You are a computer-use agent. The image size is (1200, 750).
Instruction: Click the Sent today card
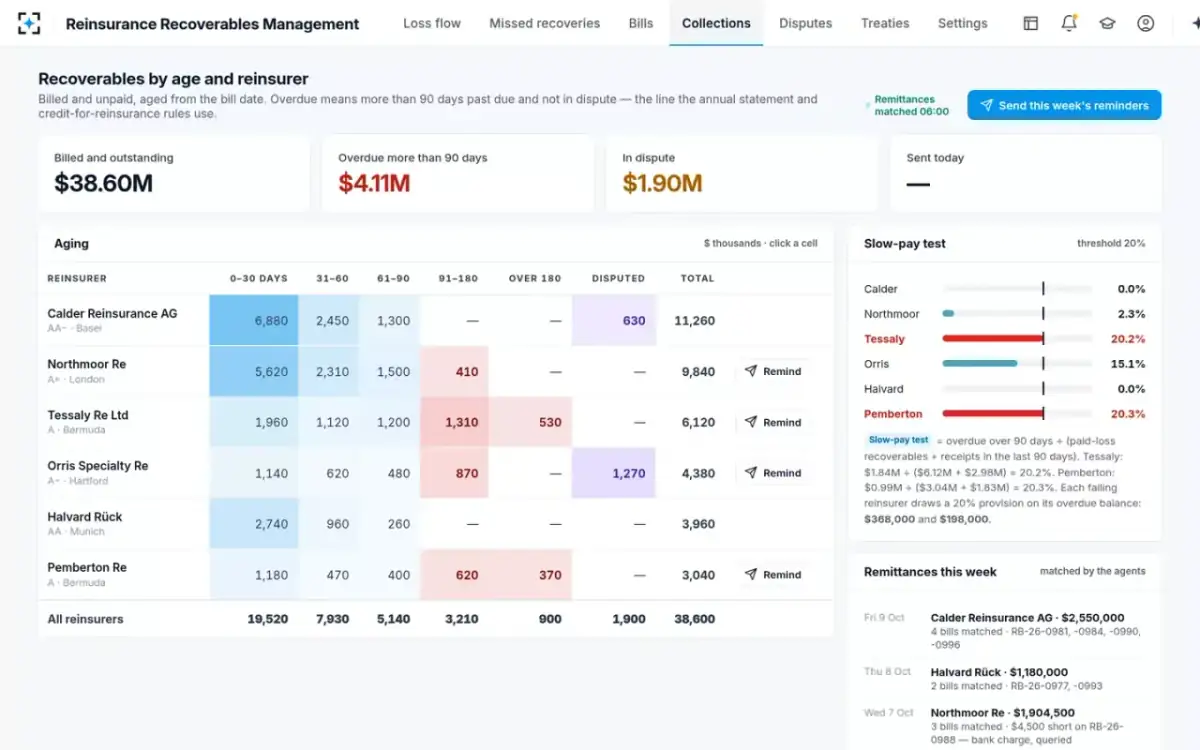pos(1026,174)
